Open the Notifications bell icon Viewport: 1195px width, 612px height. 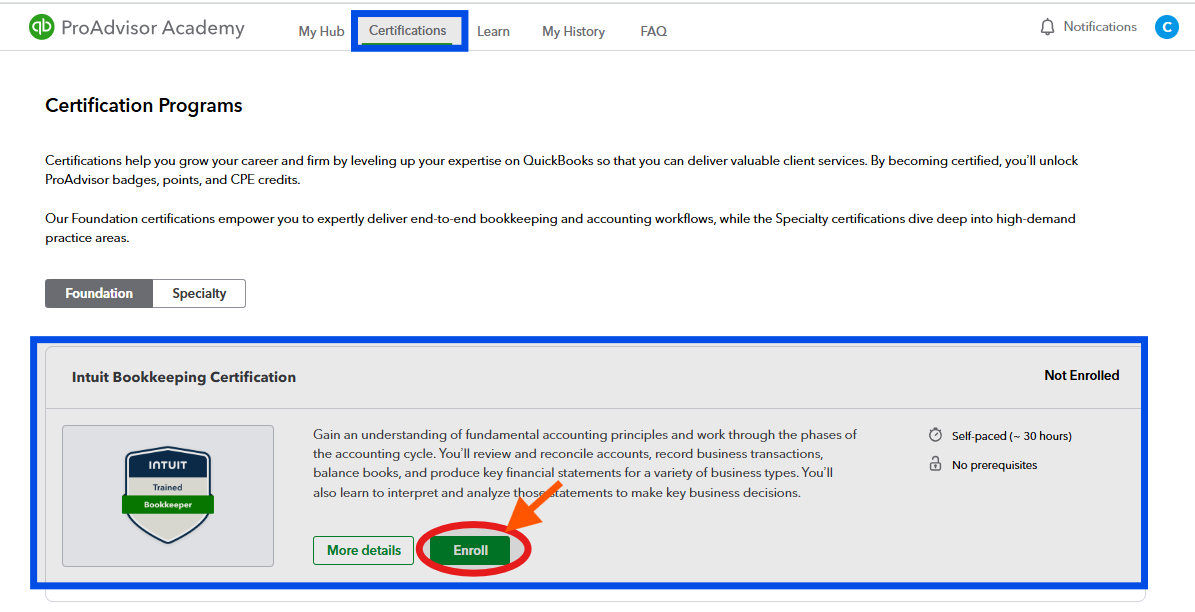tap(1047, 27)
